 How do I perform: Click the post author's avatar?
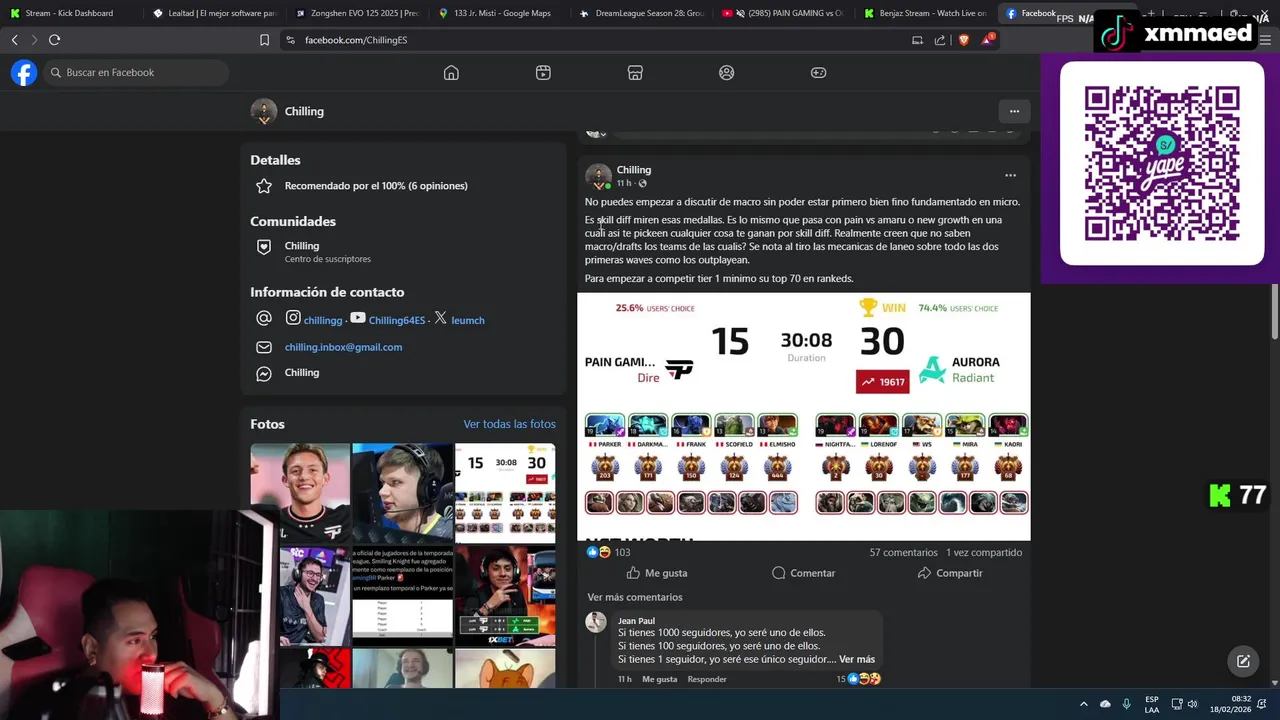point(598,176)
